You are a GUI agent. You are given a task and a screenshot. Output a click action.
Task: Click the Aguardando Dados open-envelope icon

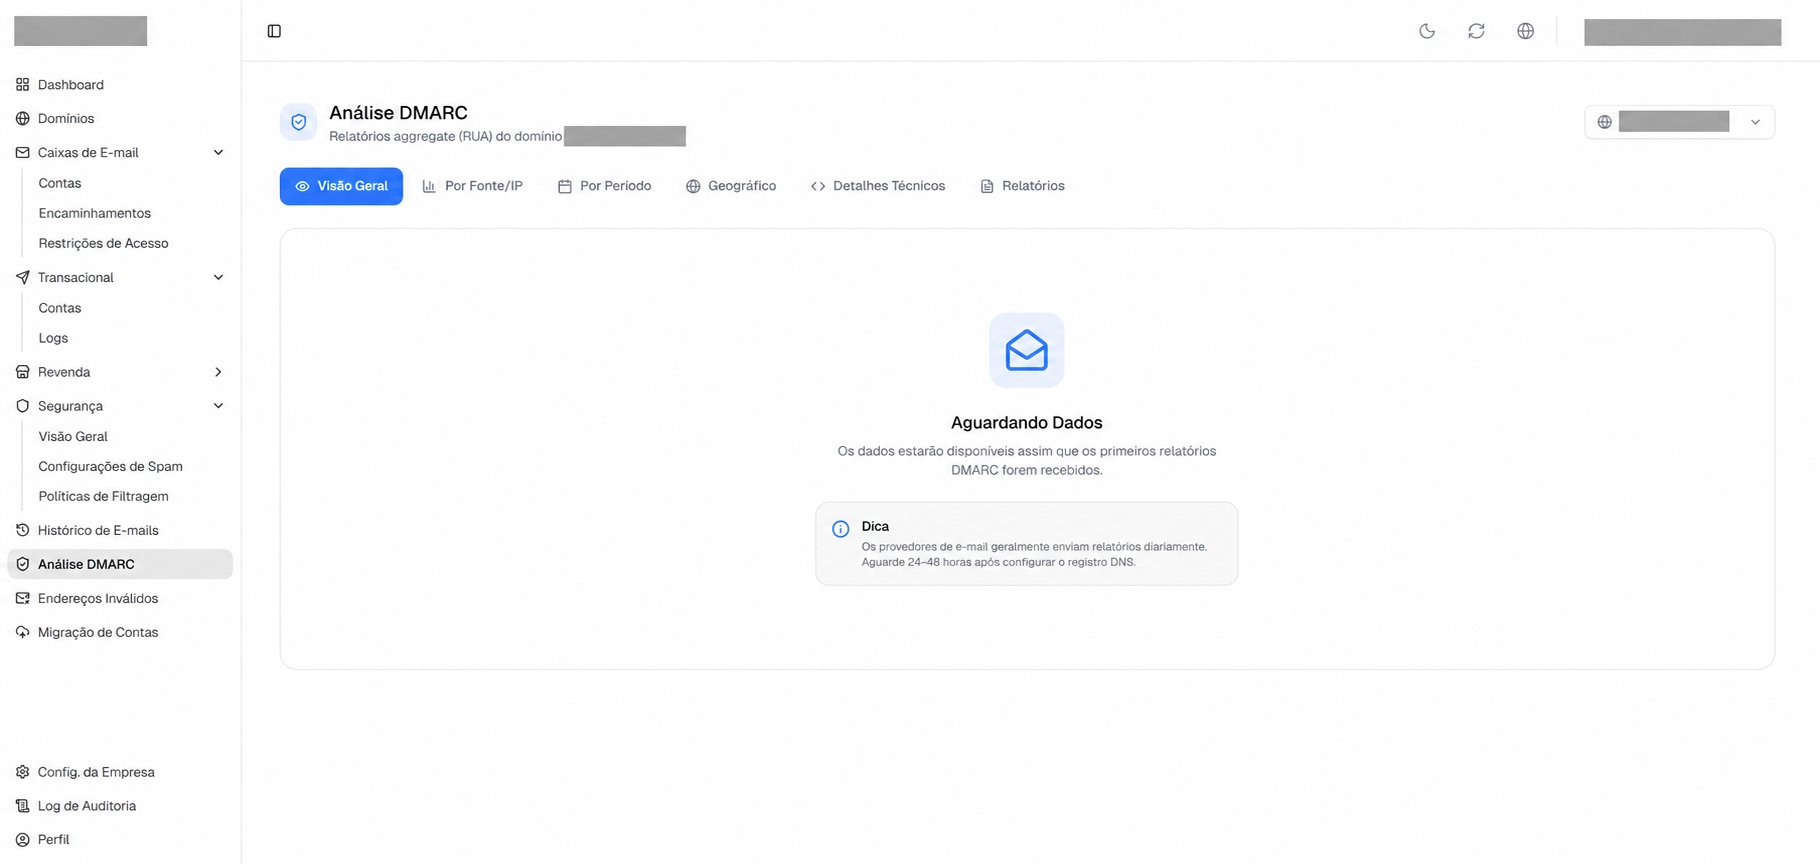click(x=1027, y=351)
